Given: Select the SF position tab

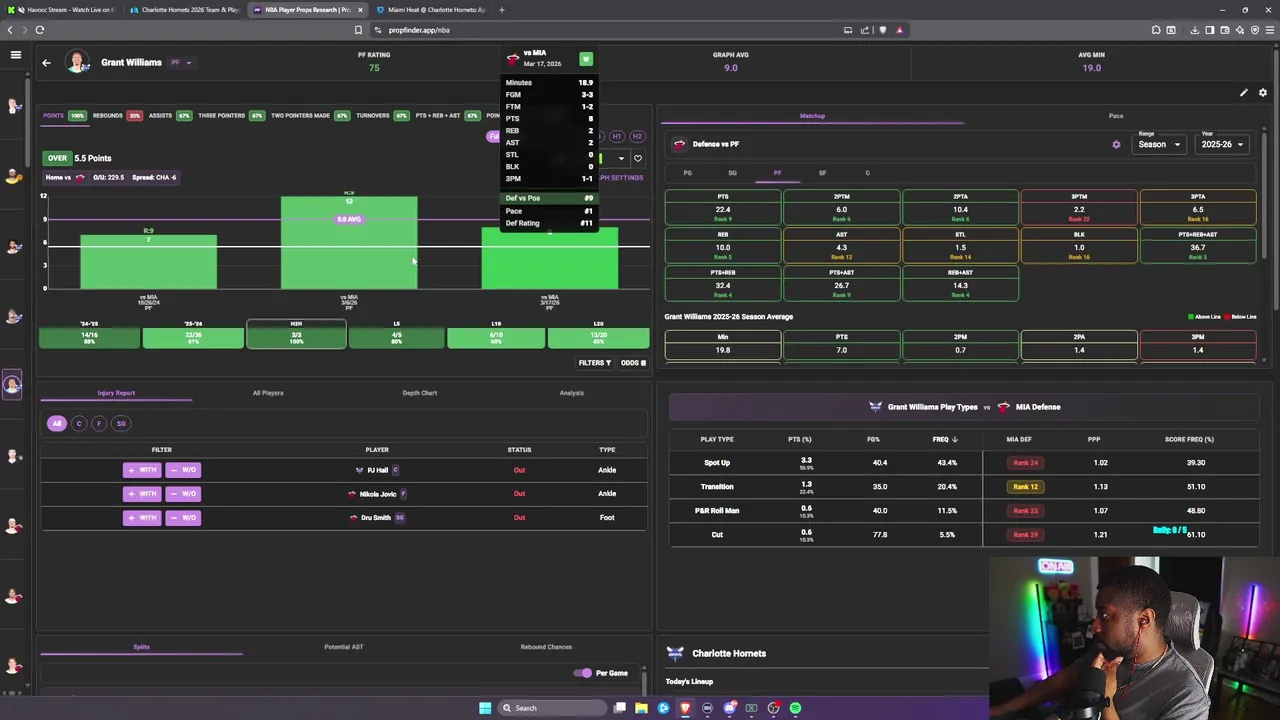Looking at the screenshot, I should click(822, 173).
